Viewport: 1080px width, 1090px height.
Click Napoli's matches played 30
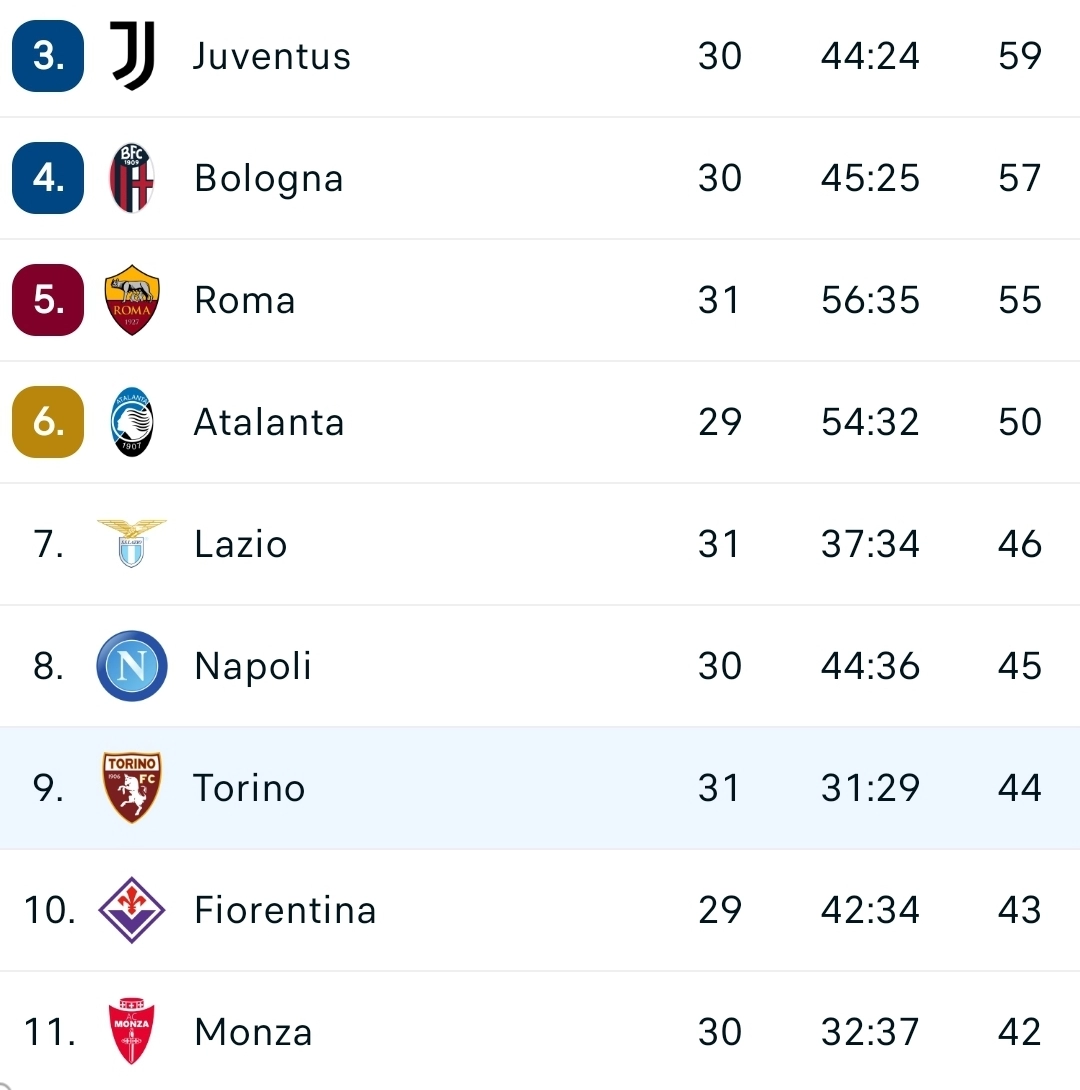(x=720, y=666)
